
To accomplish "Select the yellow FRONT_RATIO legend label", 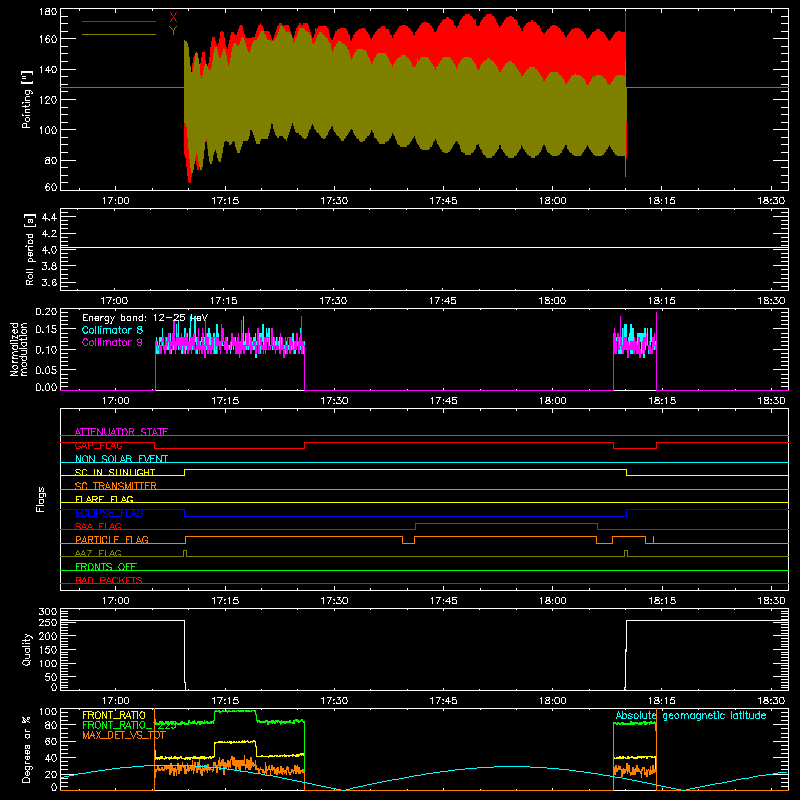I will point(114,715).
